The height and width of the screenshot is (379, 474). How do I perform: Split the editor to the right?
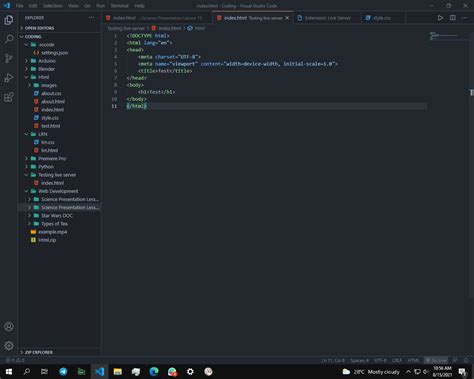pyautogui.click(x=452, y=18)
